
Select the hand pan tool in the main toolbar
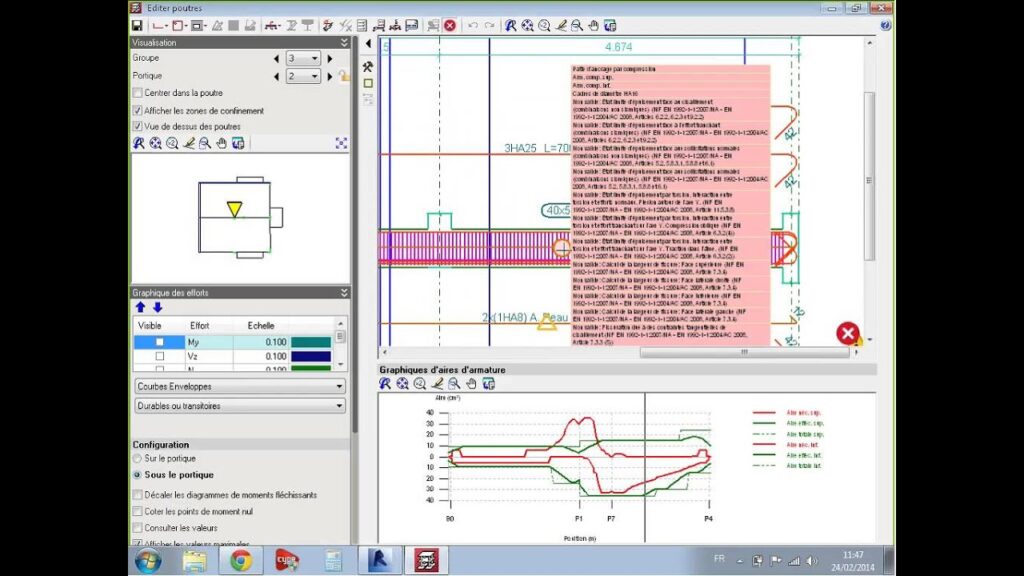click(593, 25)
